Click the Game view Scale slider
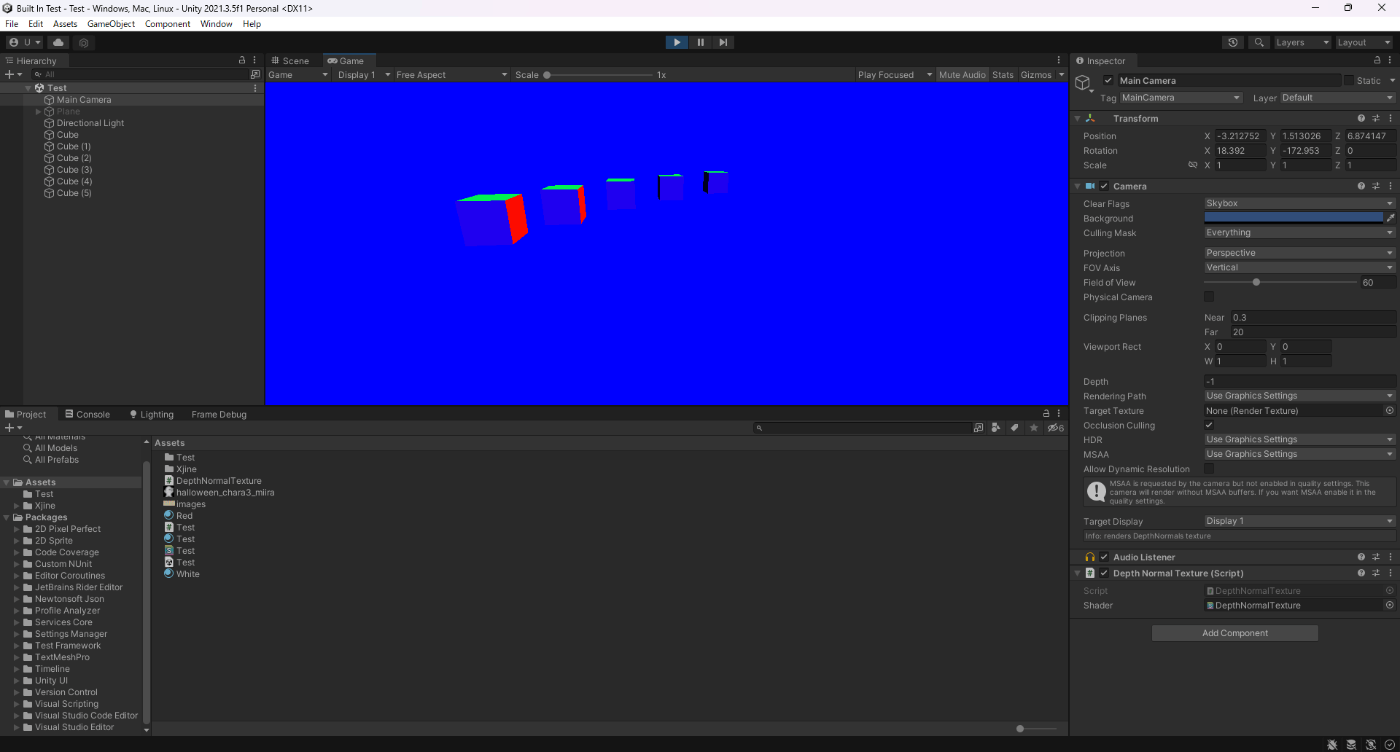 pos(598,75)
